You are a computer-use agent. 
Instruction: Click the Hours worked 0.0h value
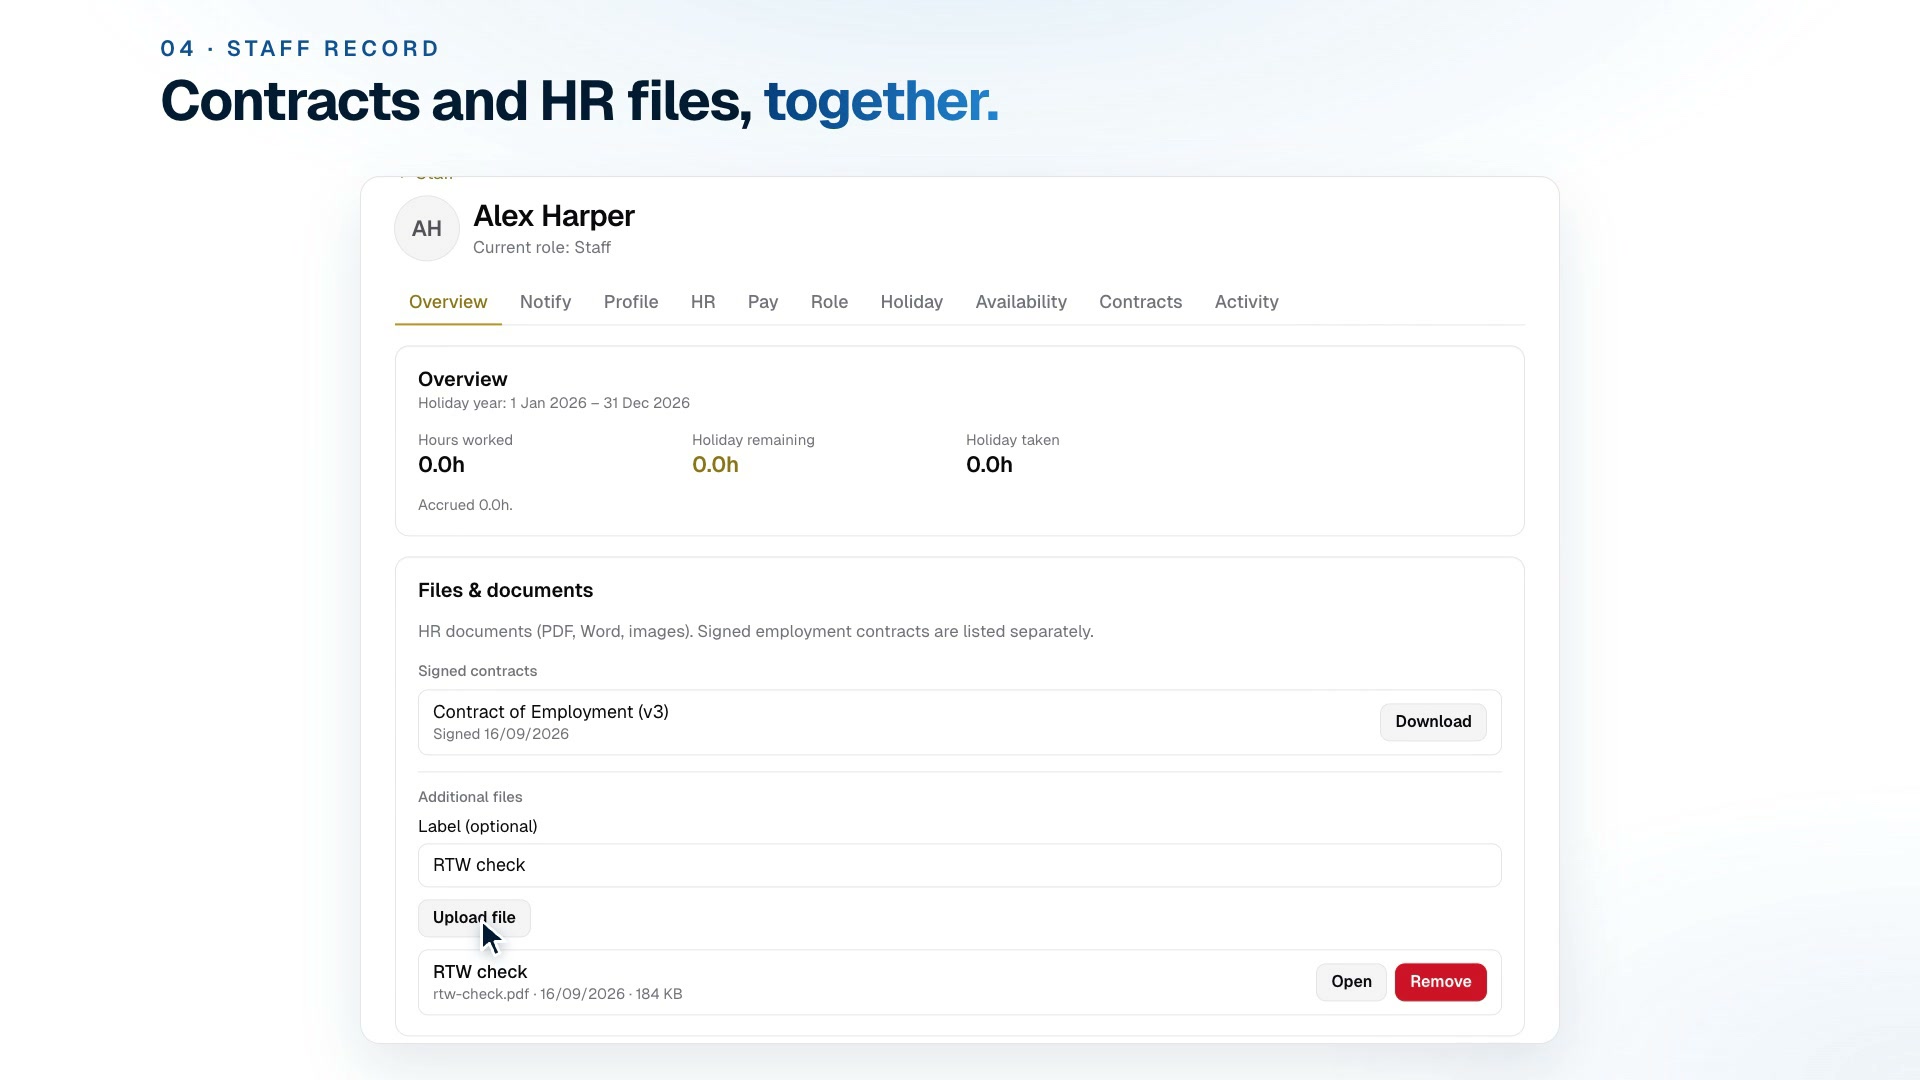coord(441,465)
